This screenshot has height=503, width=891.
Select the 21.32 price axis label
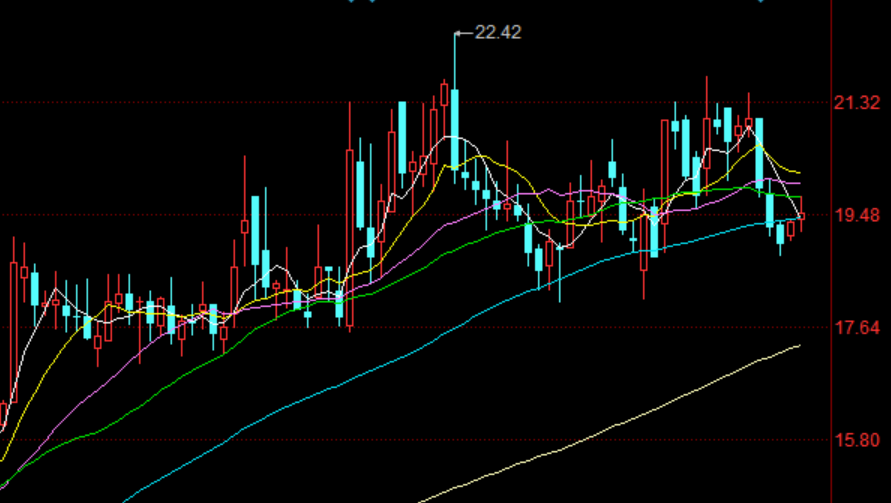coord(859,102)
